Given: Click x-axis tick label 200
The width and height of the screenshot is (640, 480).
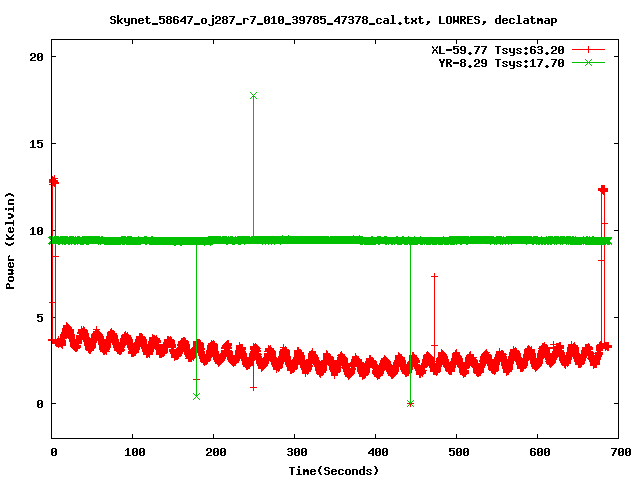Looking at the screenshot, I should click(x=216, y=452).
